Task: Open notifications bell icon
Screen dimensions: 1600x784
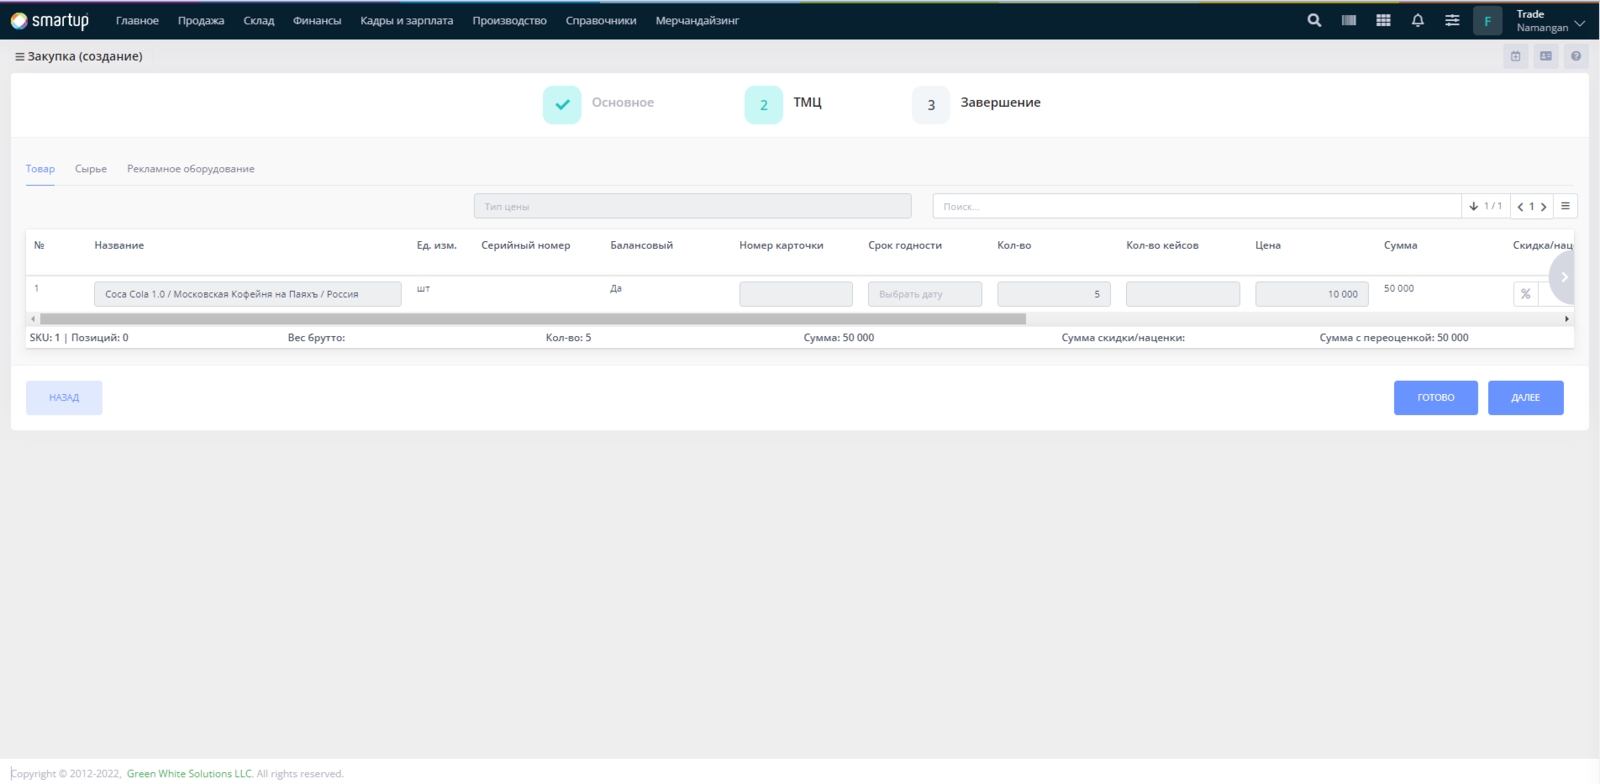Action: point(1417,20)
